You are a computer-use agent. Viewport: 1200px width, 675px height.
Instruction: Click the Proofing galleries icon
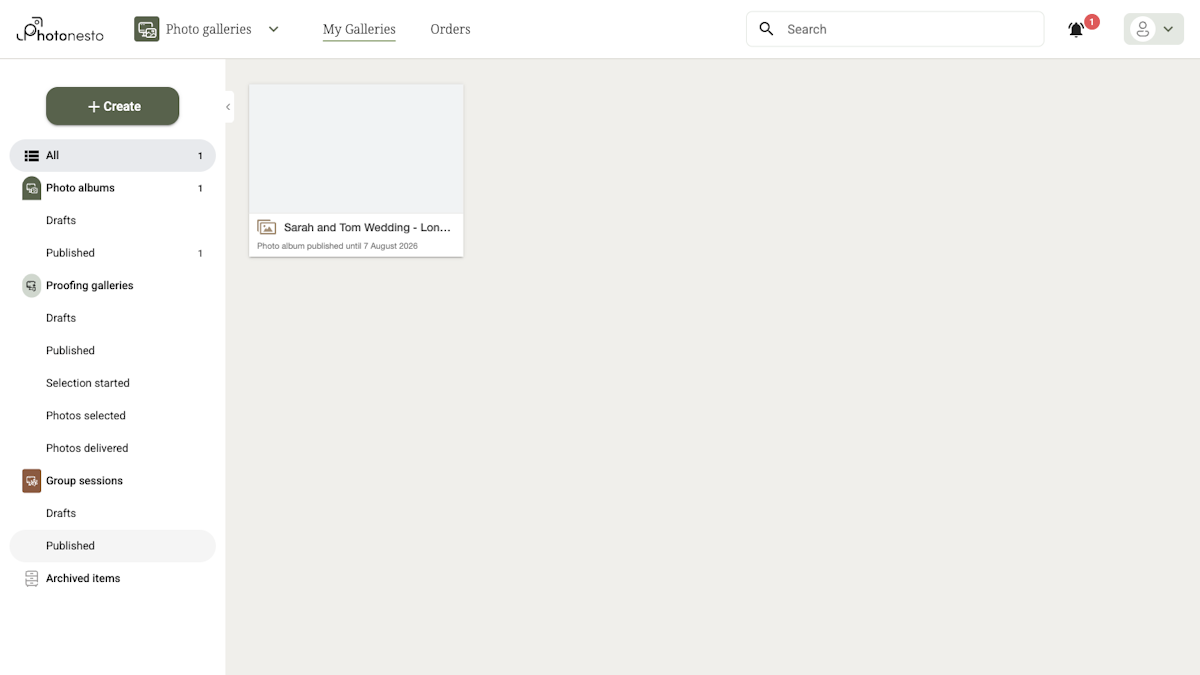click(32, 285)
